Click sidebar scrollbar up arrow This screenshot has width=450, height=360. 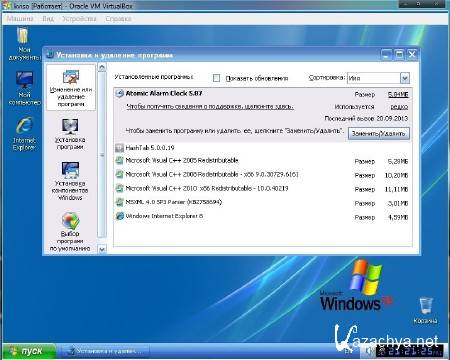tap(102, 68)
